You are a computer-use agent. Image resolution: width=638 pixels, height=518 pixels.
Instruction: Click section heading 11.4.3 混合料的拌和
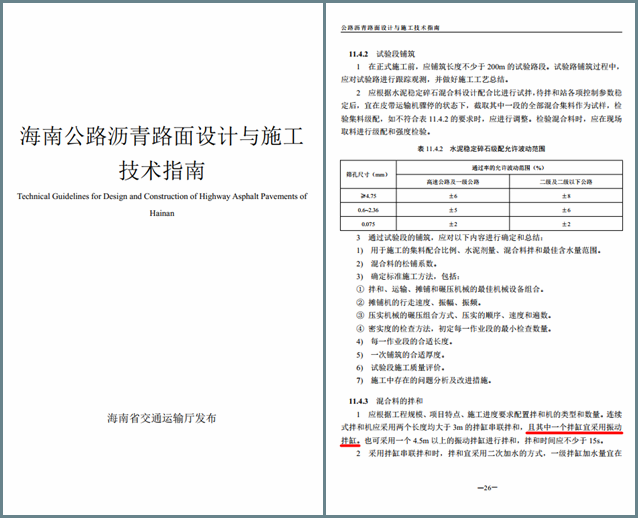pyautogui.click(x=390, y=399)
